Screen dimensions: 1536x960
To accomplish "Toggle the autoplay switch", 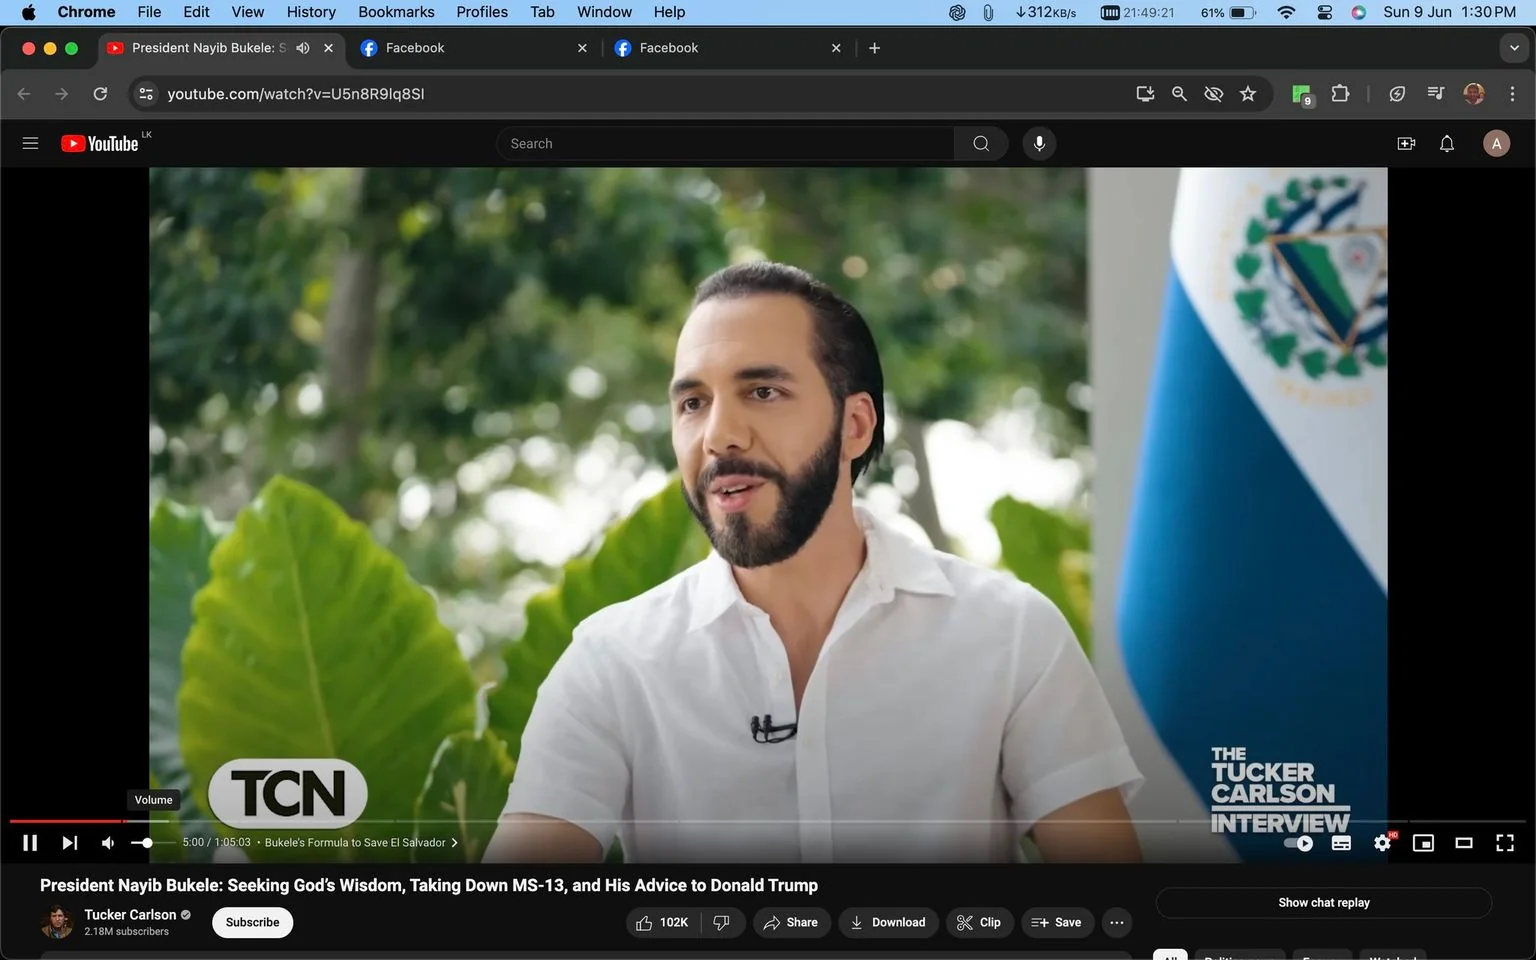I will 1298,843.
